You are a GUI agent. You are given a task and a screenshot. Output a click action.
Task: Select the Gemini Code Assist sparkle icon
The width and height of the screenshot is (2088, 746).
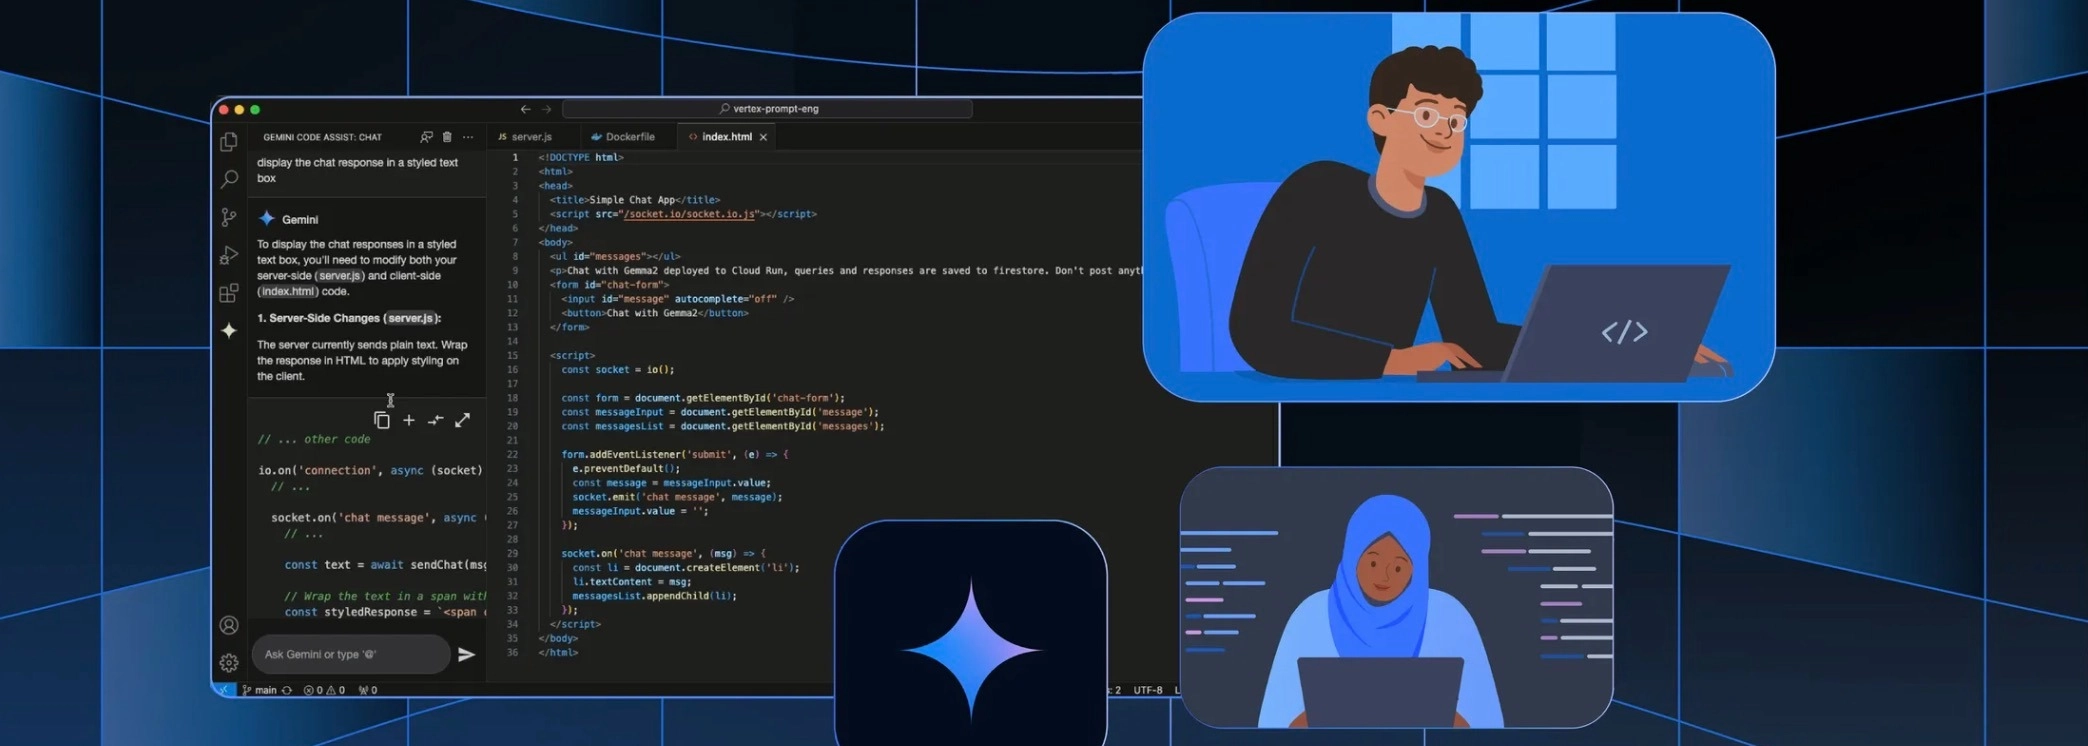(x=229, y=330)
